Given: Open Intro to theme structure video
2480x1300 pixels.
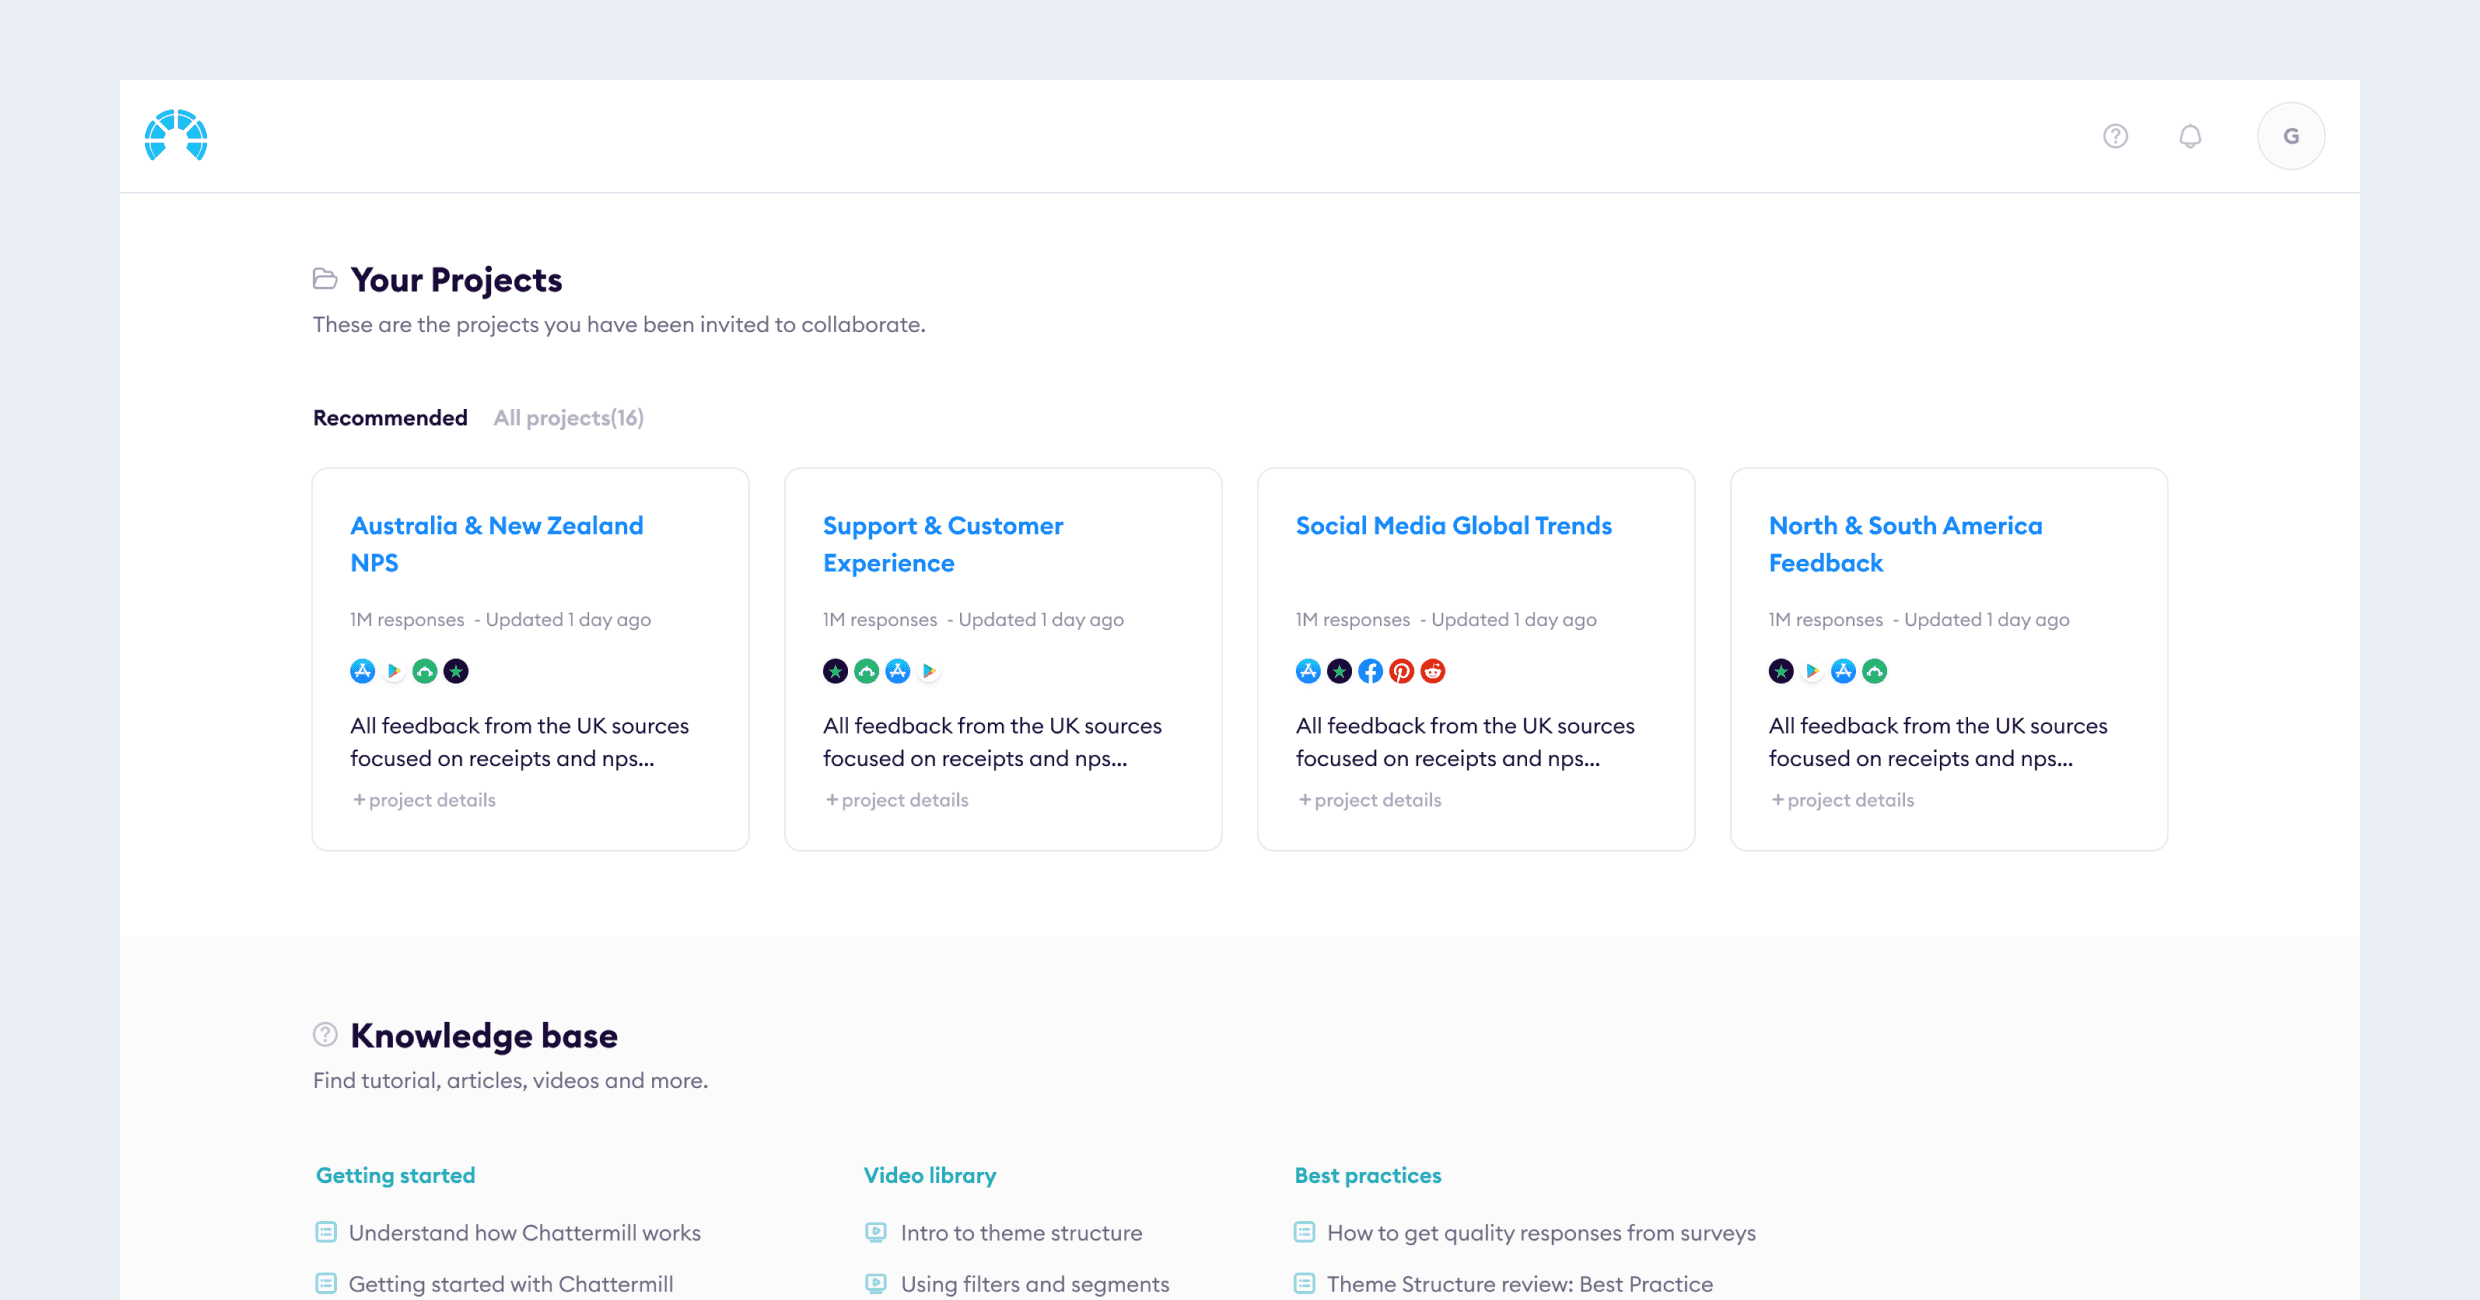Looking at the screenshot, I should (x=1020, y=1233).
